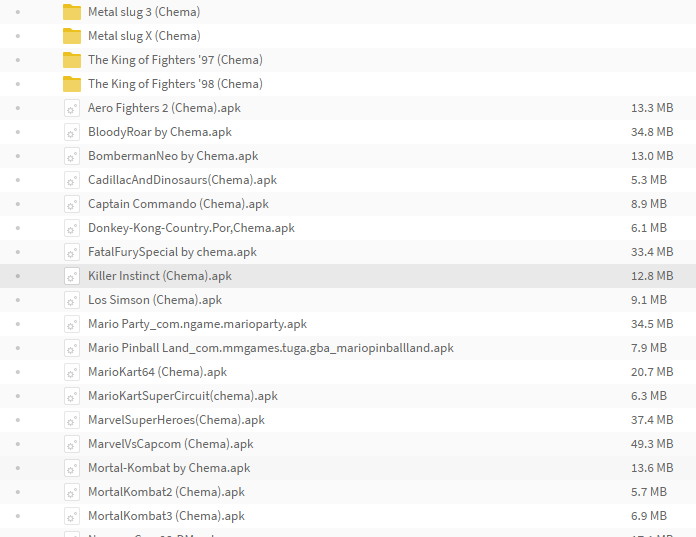Click folder icon for King of Fighters '97
Viewport: 696px width, 537px height.
pos(72,60)
